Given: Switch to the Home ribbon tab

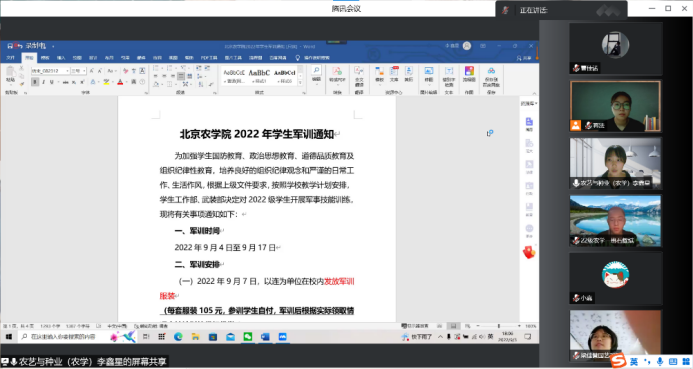Looking at the screenshot, I should (x=29, y=58).
